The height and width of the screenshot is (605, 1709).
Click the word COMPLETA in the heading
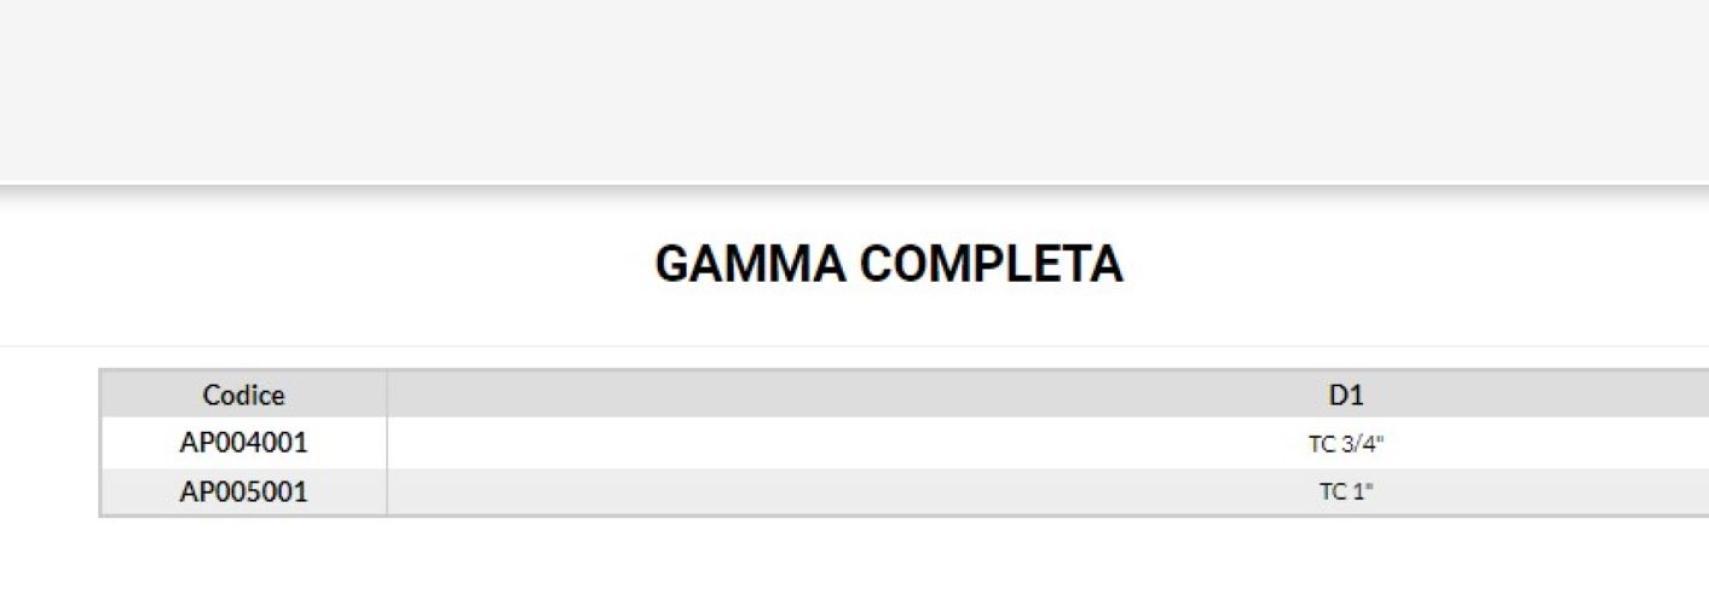click(x=991, y=265)
